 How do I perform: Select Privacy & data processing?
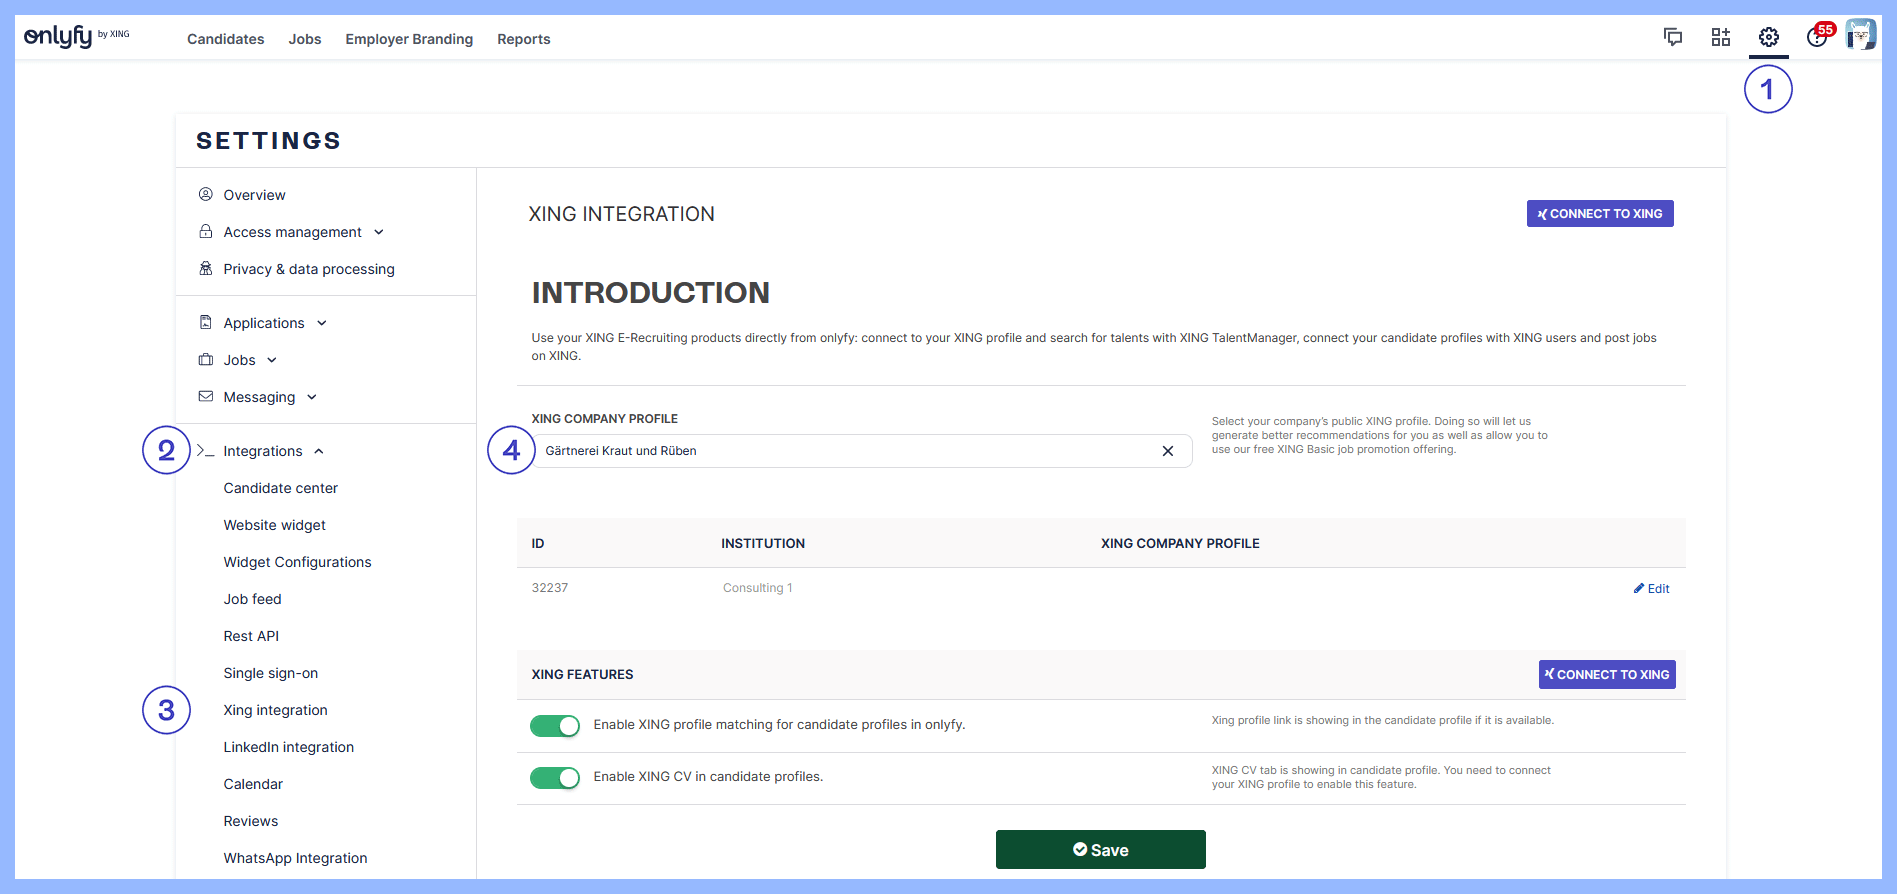click(x=309, y=269)
